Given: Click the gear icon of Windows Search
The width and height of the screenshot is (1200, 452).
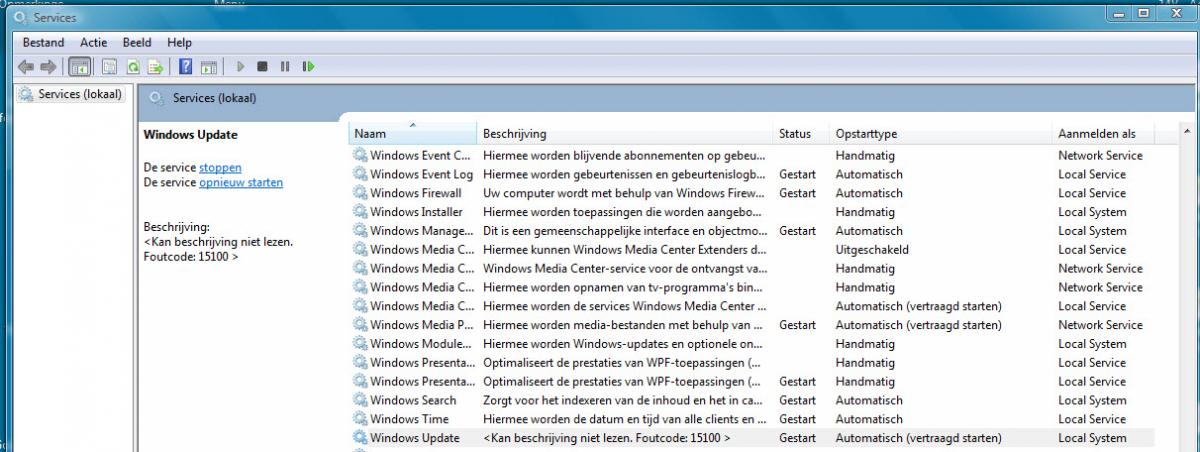Looking at the screenshot, I should 360,400.
